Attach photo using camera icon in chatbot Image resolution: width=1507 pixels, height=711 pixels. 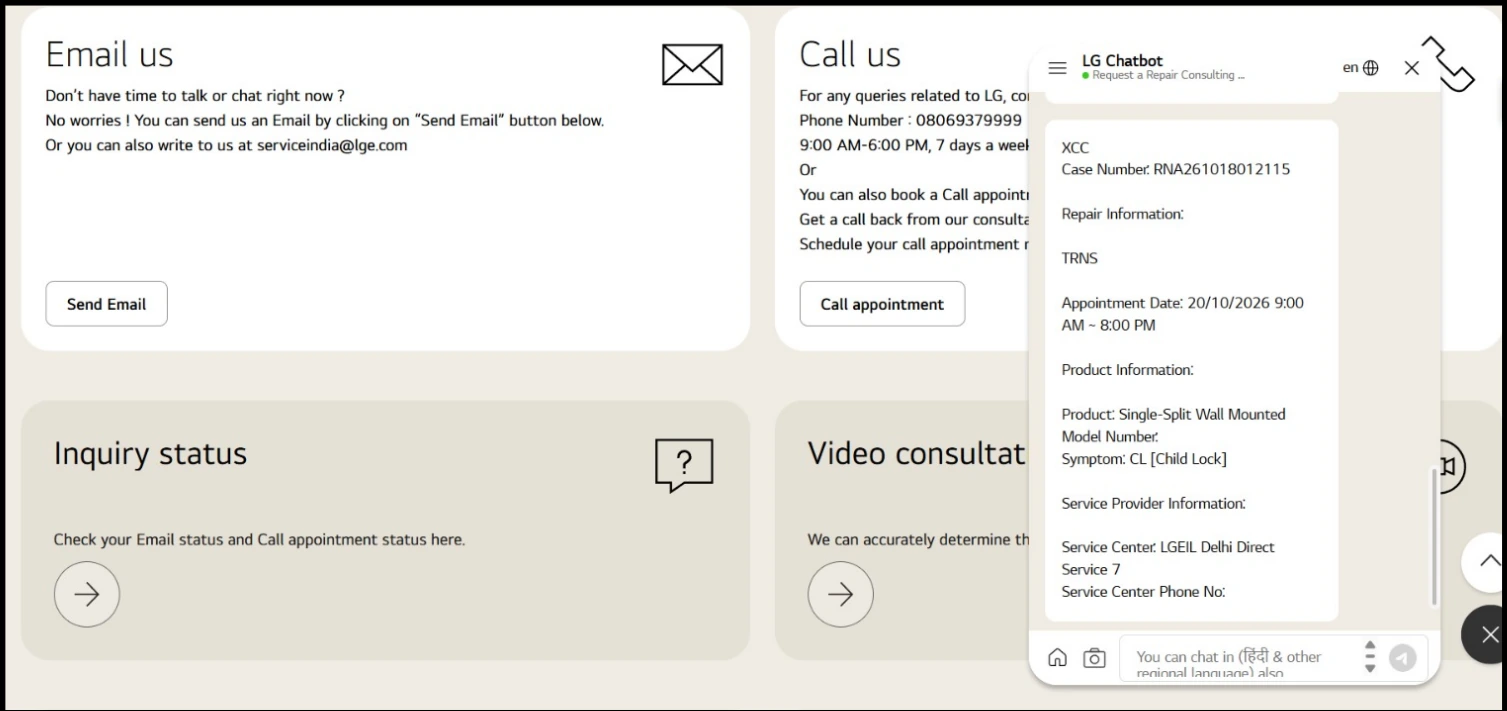point(1094,657)
